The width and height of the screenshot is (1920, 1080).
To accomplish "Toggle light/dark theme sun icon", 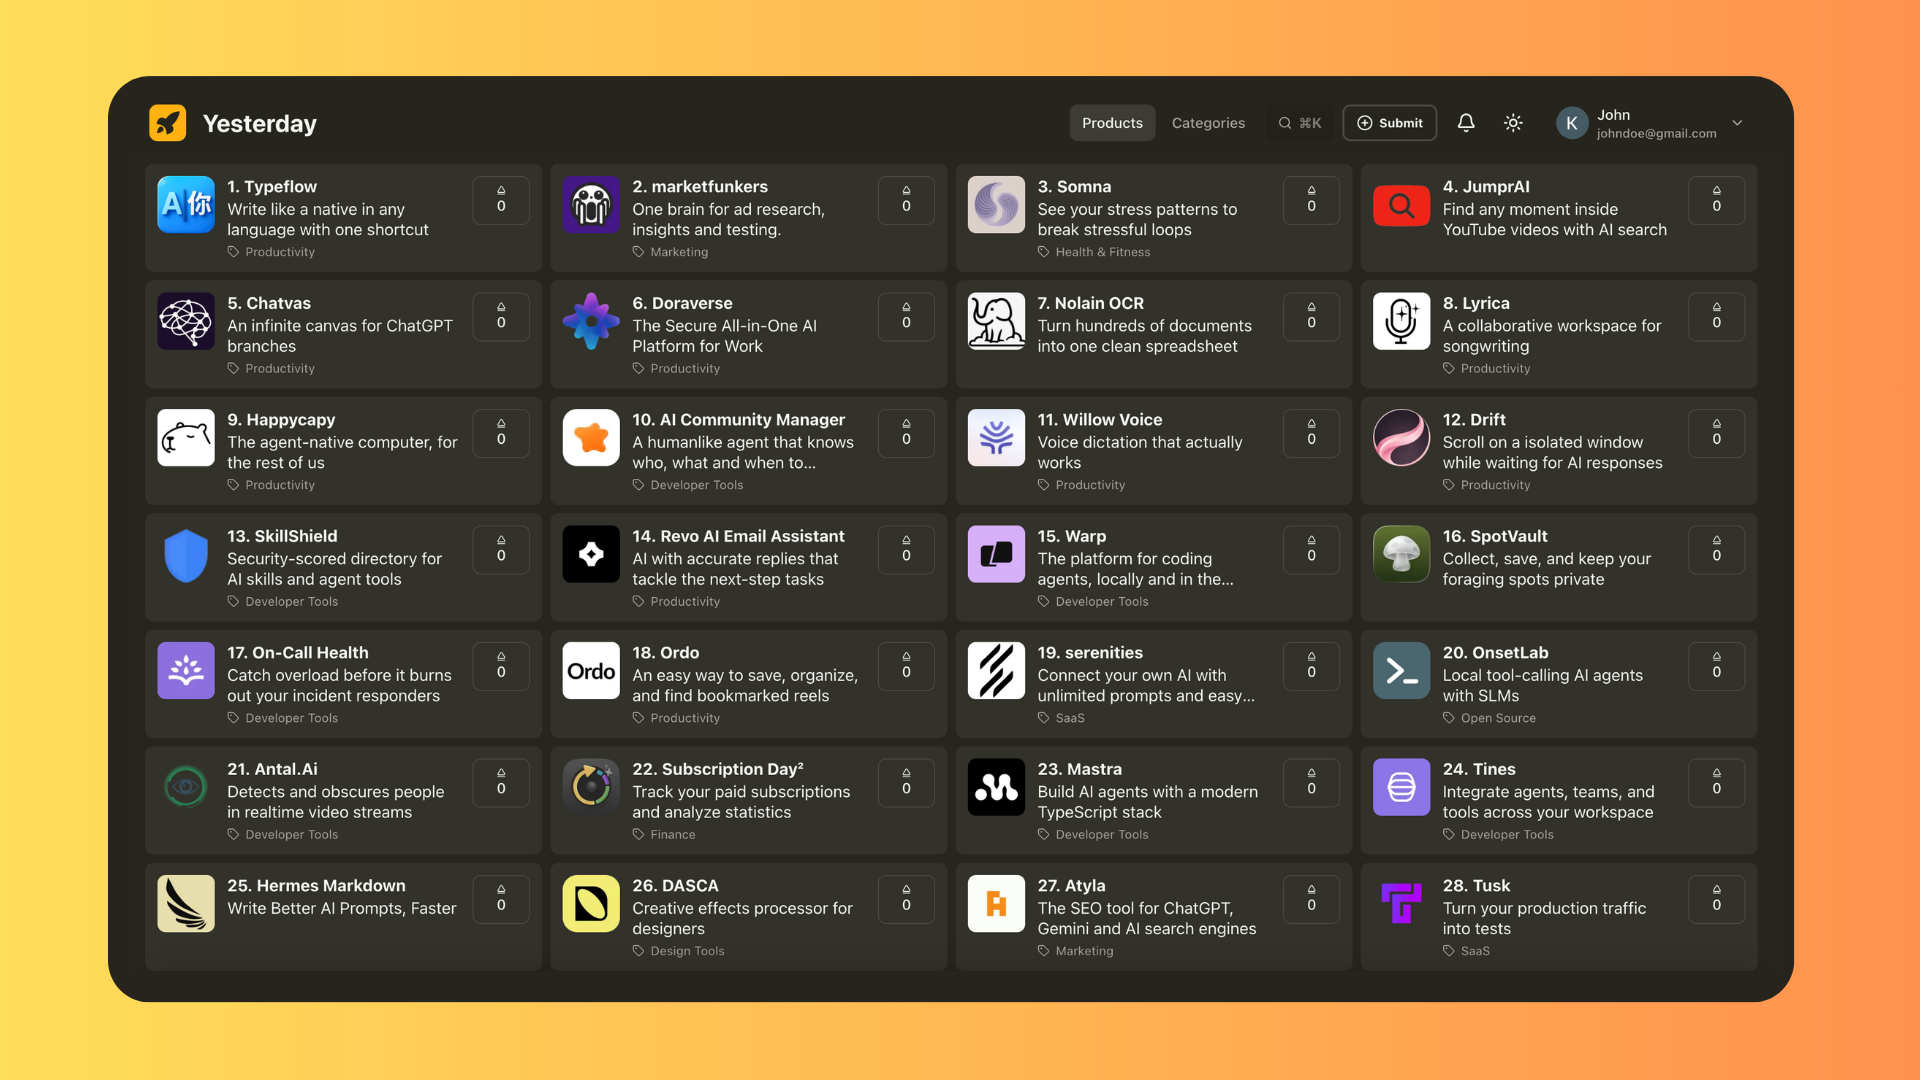I will [1513, 123].
